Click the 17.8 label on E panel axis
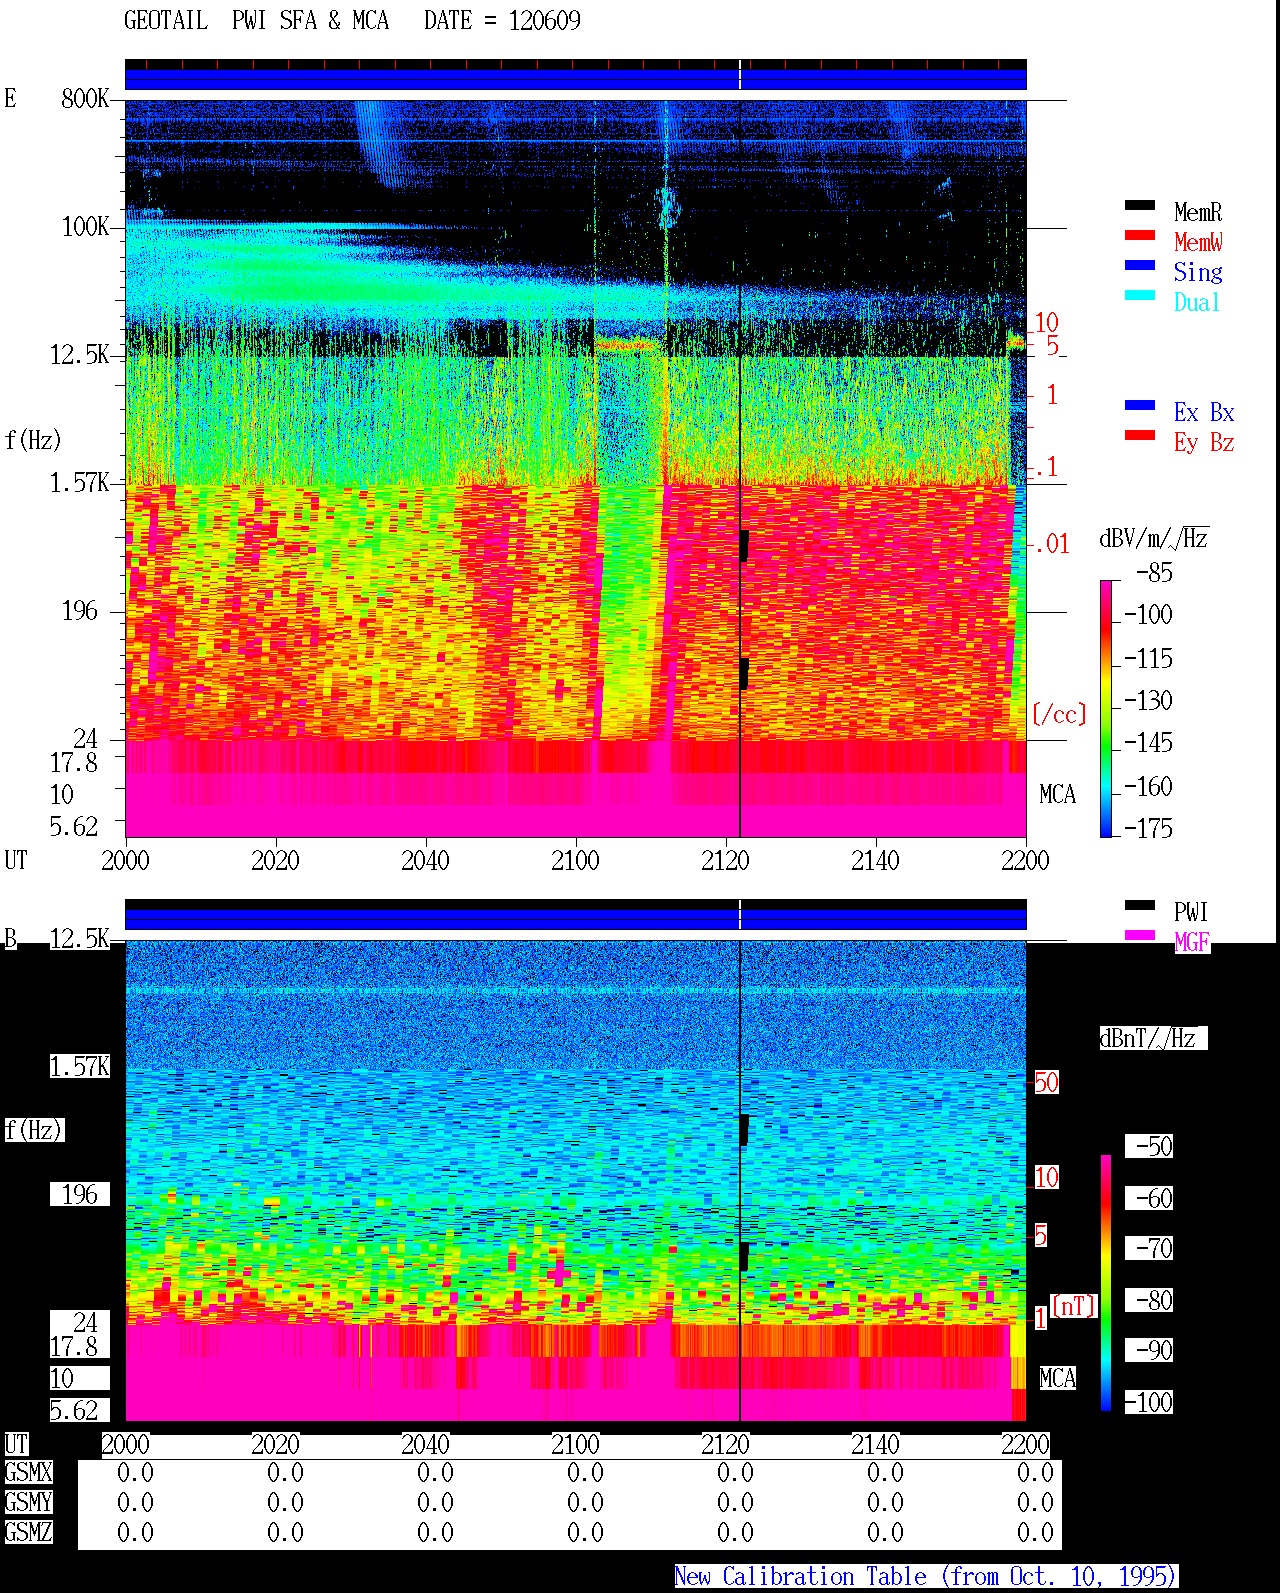 click(74, 762)
